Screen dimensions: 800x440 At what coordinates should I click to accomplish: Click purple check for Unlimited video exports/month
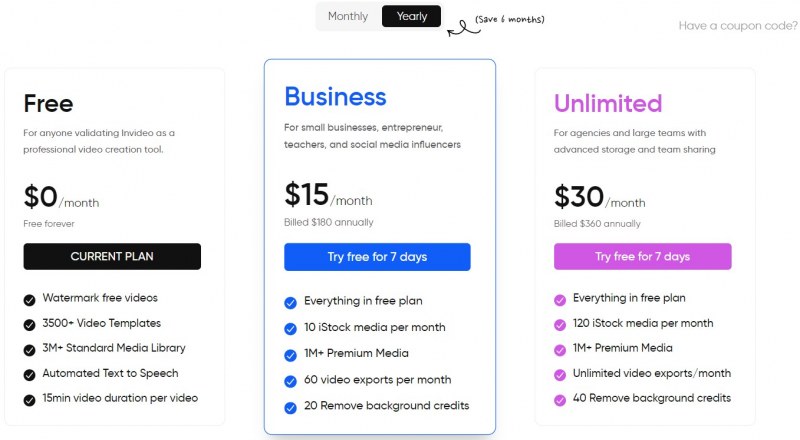(x=560, y=375)
